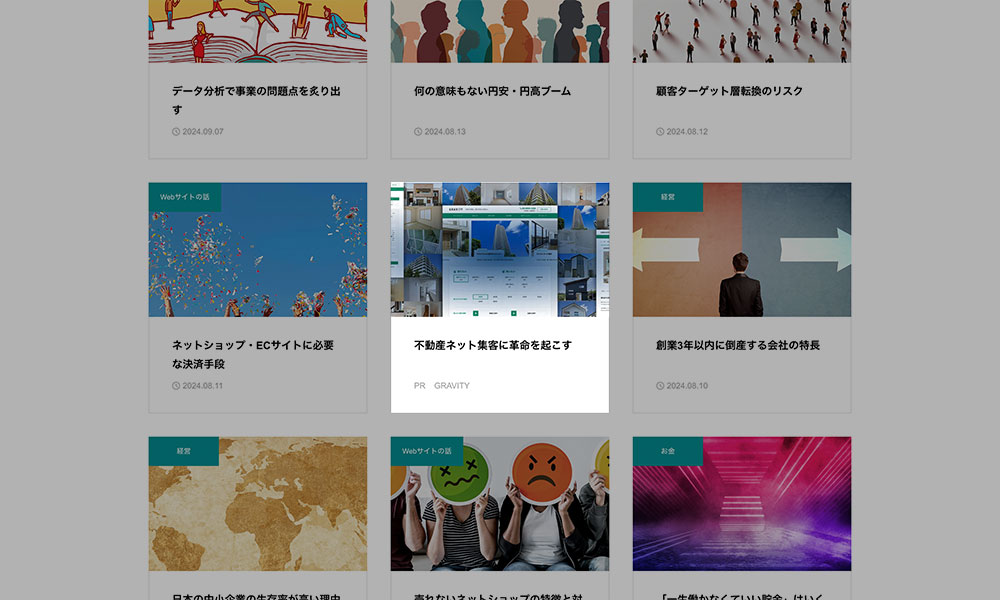
Task: Open article 何の意味もない円安・円高ブーム
Action: pyautogui.click(x=492, y=91)
